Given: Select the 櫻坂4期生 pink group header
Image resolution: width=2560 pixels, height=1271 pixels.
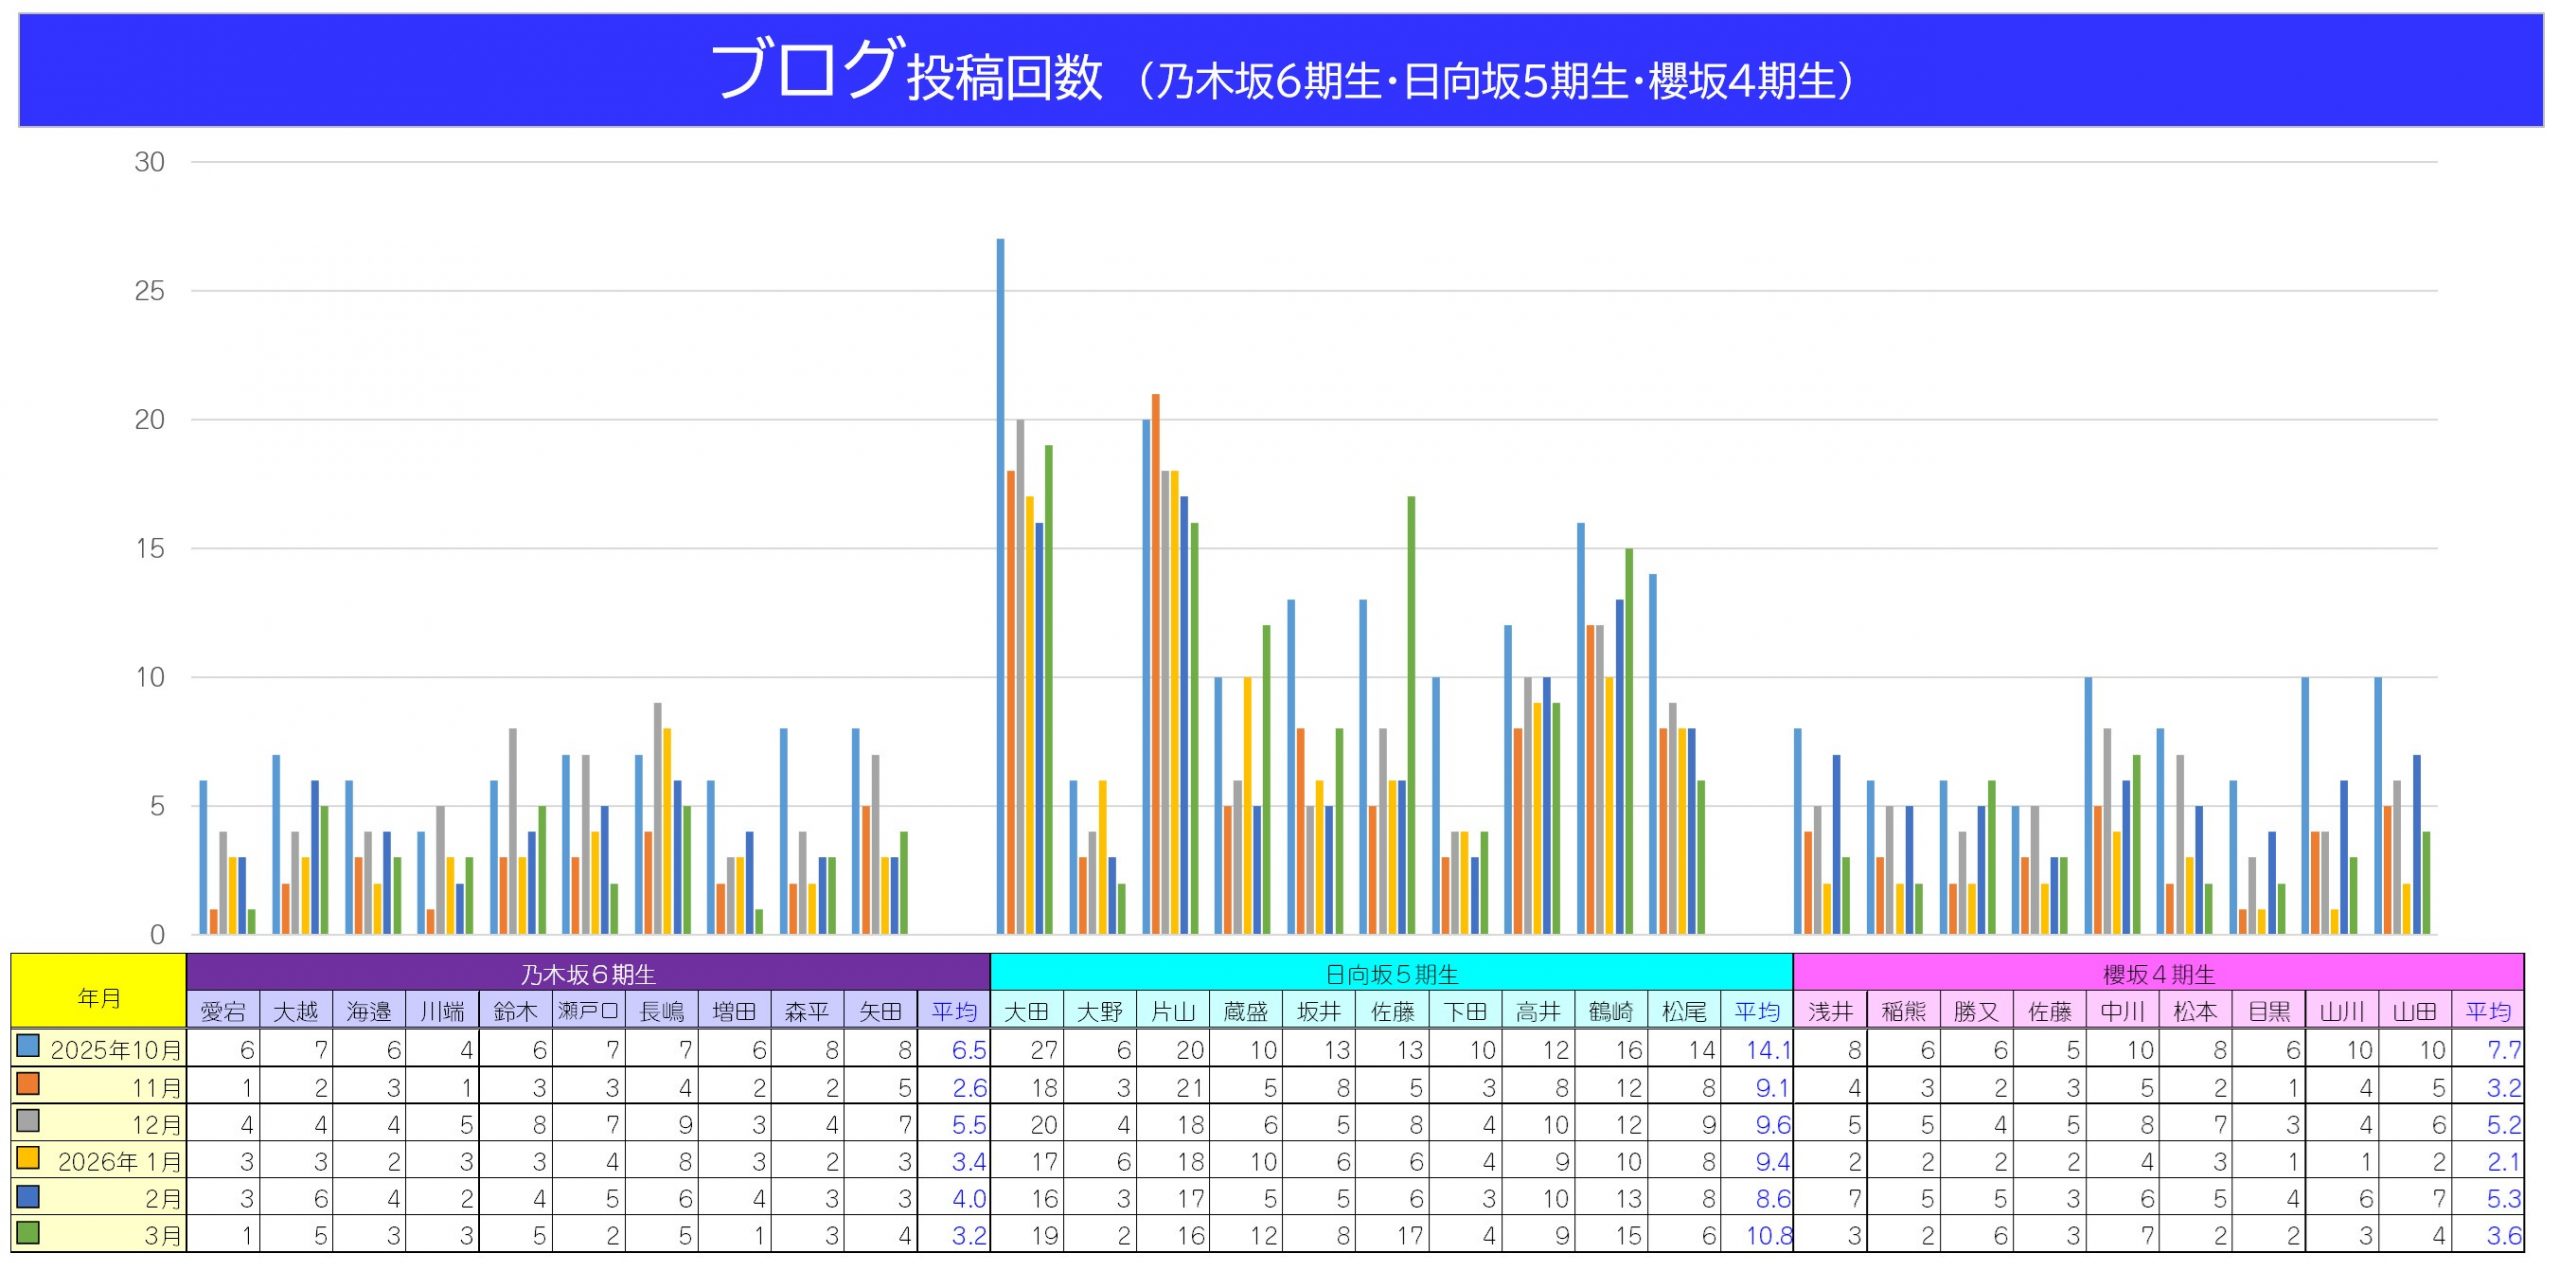Looking at the screenshot, I should click(2158, 973).
